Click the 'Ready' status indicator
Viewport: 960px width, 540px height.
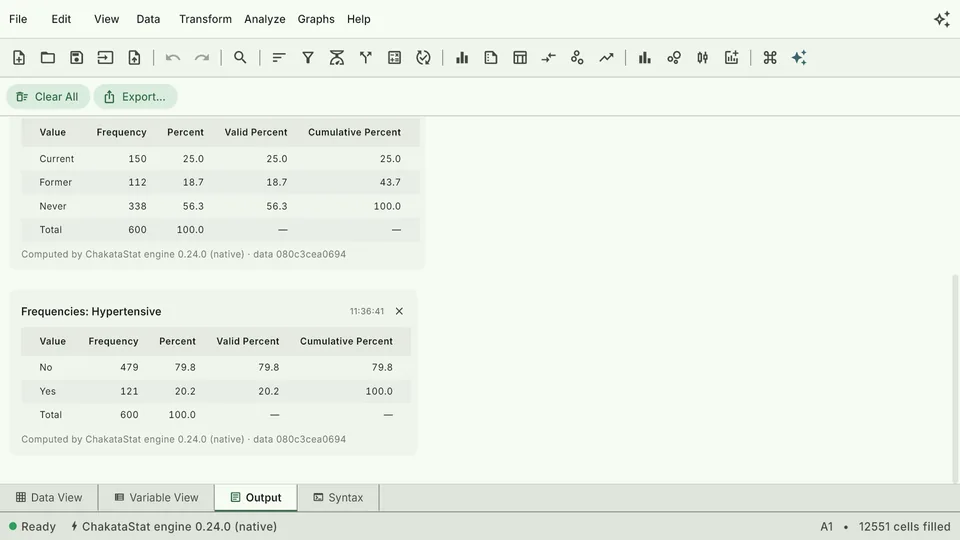point(32,527)
